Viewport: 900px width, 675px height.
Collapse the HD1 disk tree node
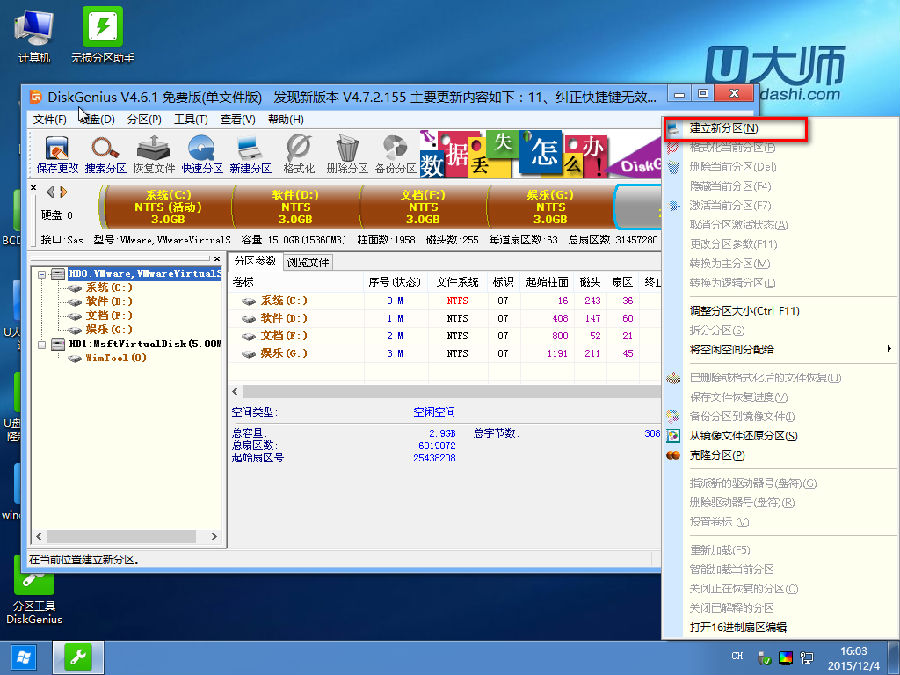pos(42,344)
